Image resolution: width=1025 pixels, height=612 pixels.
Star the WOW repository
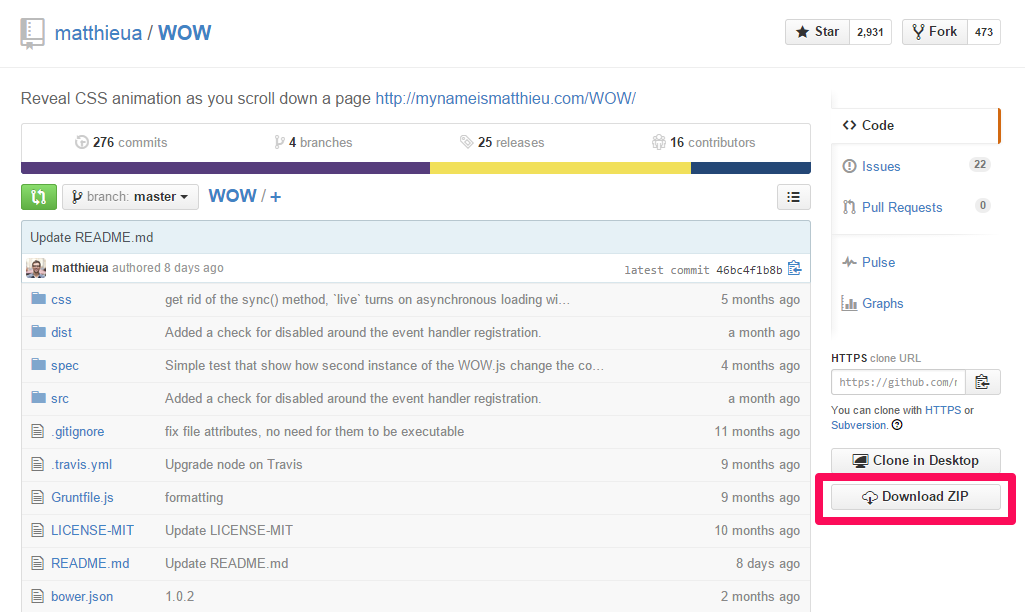[x=817, y=32]
